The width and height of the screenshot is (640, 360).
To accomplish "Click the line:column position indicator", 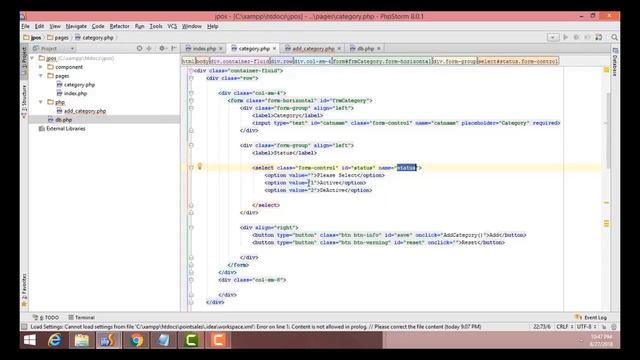I will pyautogui.click(x=542, y=327).
